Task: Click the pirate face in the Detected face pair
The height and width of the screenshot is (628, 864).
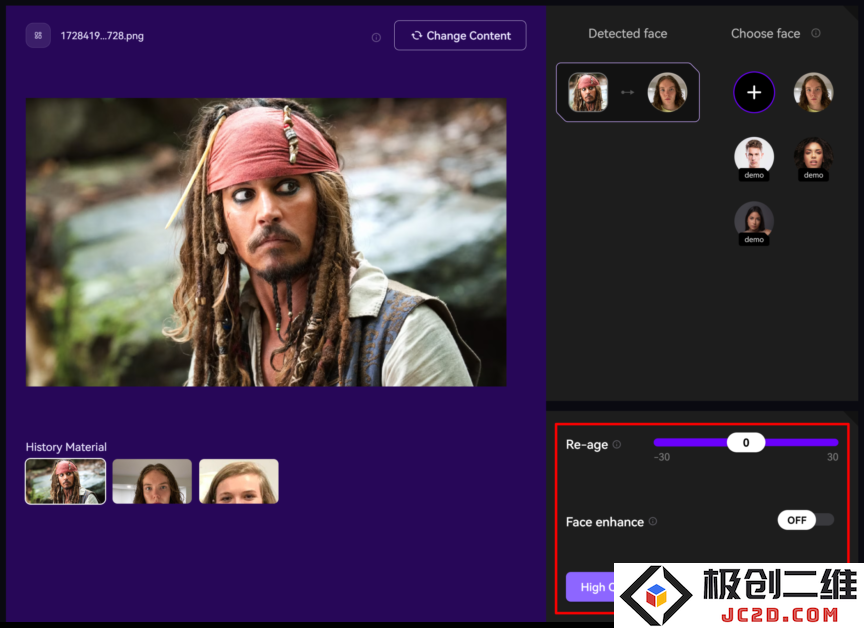Action: 588,92
